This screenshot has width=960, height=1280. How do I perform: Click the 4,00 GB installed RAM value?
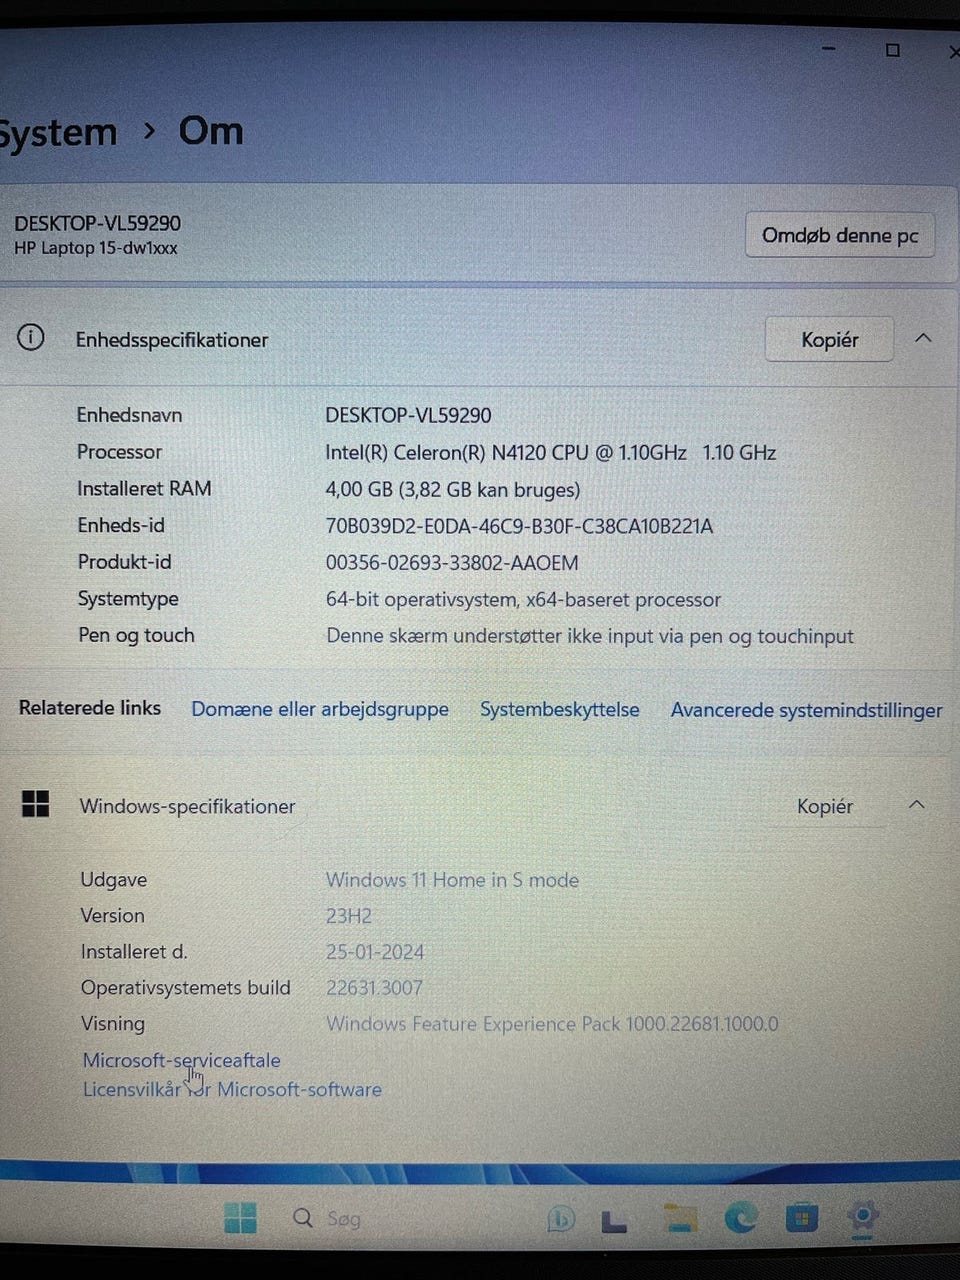pos(453,490)
